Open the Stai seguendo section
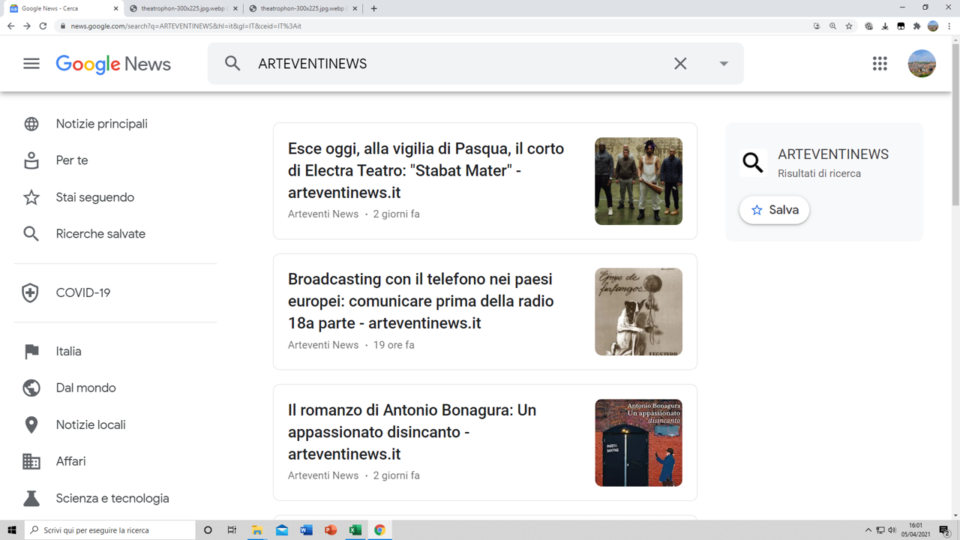Screen dimensions: 960x540 pyautogui.click(x=95, y=197)
